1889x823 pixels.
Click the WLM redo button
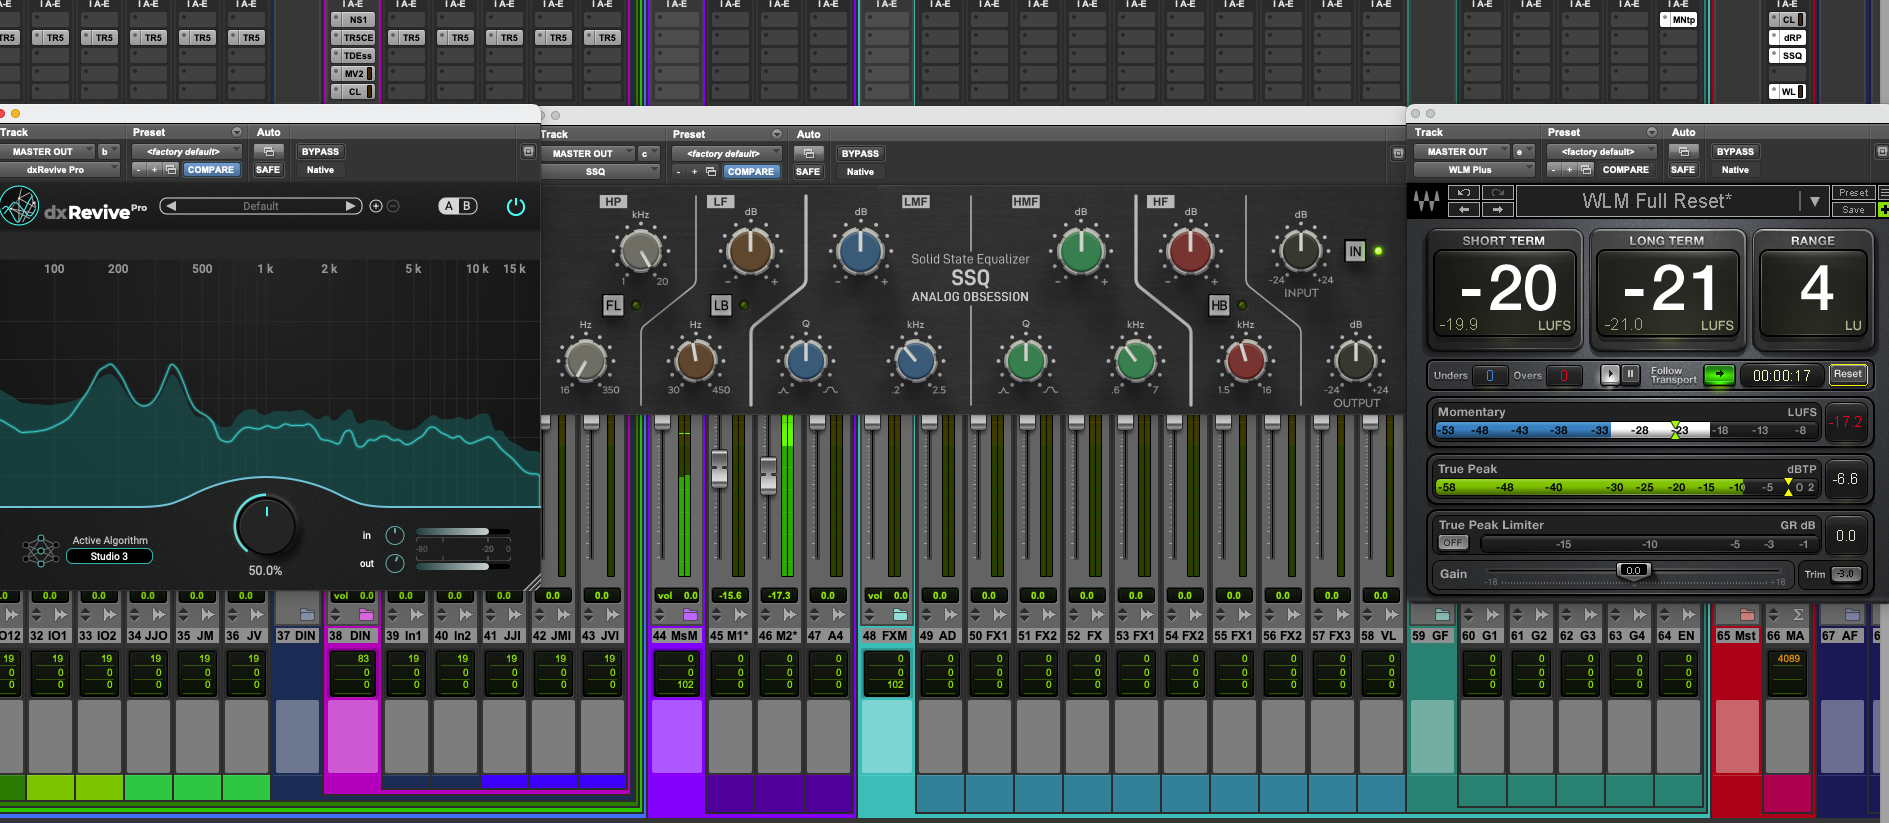point(1497,193)
